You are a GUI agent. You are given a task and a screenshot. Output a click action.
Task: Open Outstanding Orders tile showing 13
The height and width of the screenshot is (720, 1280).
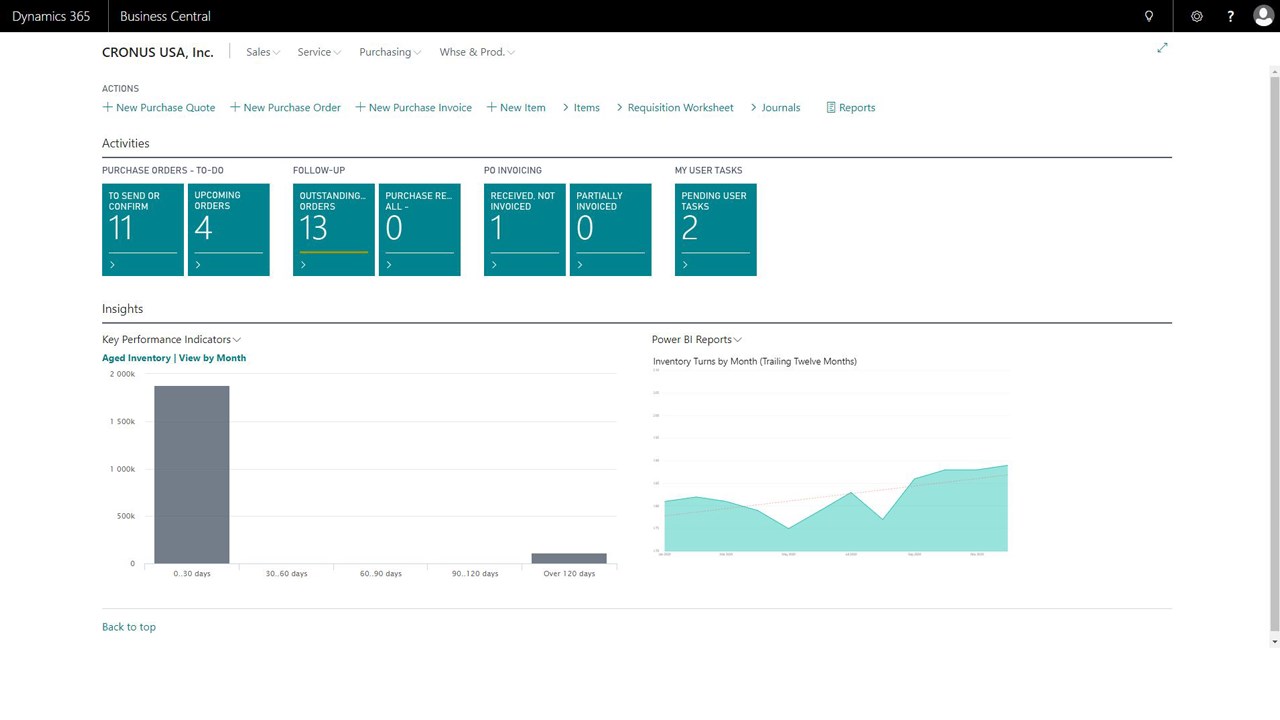[334, 230]
